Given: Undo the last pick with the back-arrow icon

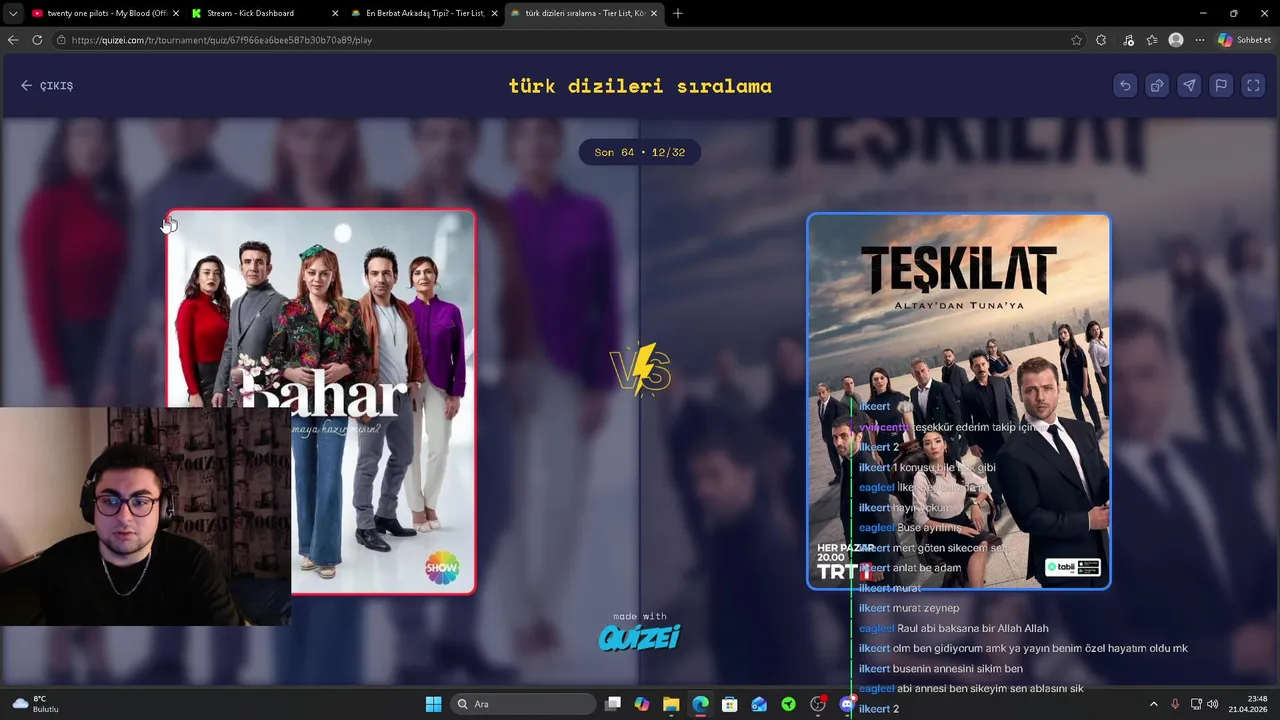Looking at the screenshot, I should (1125, 86).
